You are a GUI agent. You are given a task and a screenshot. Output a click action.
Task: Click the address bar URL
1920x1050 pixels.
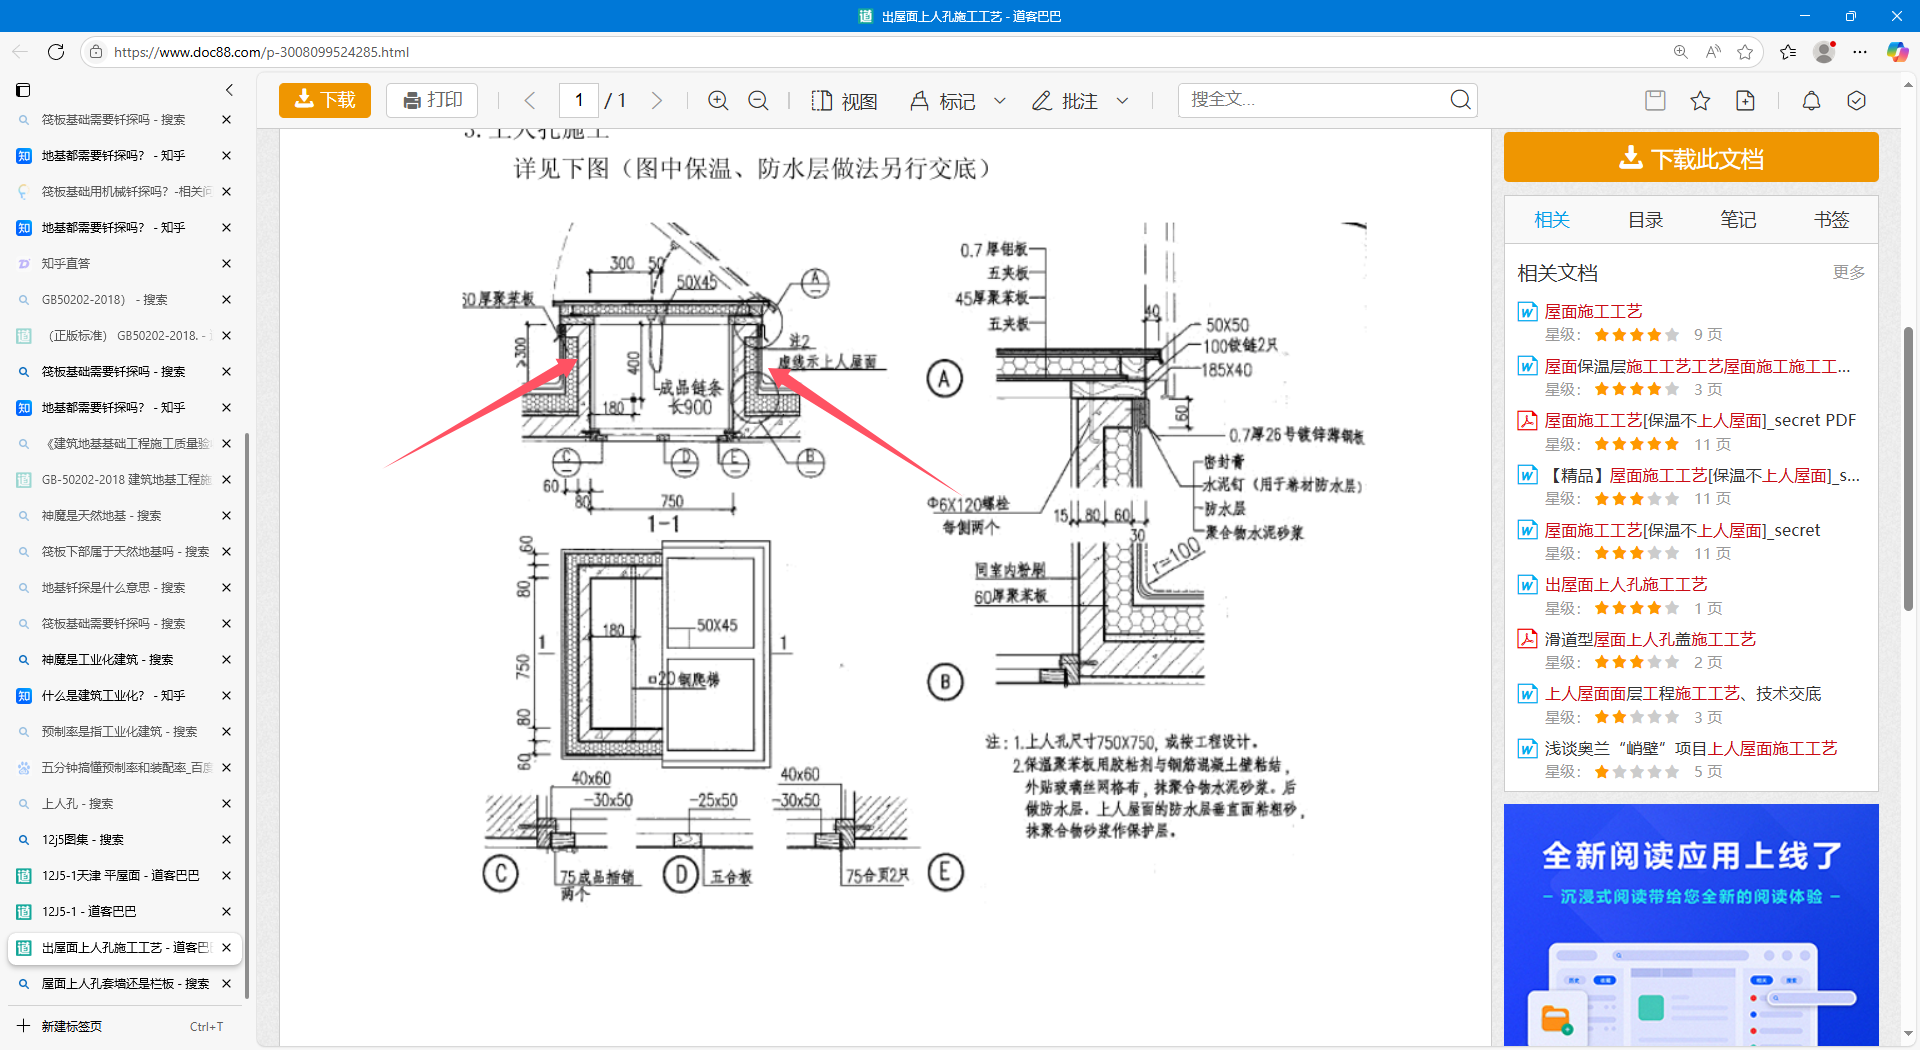tap(261, 52)
